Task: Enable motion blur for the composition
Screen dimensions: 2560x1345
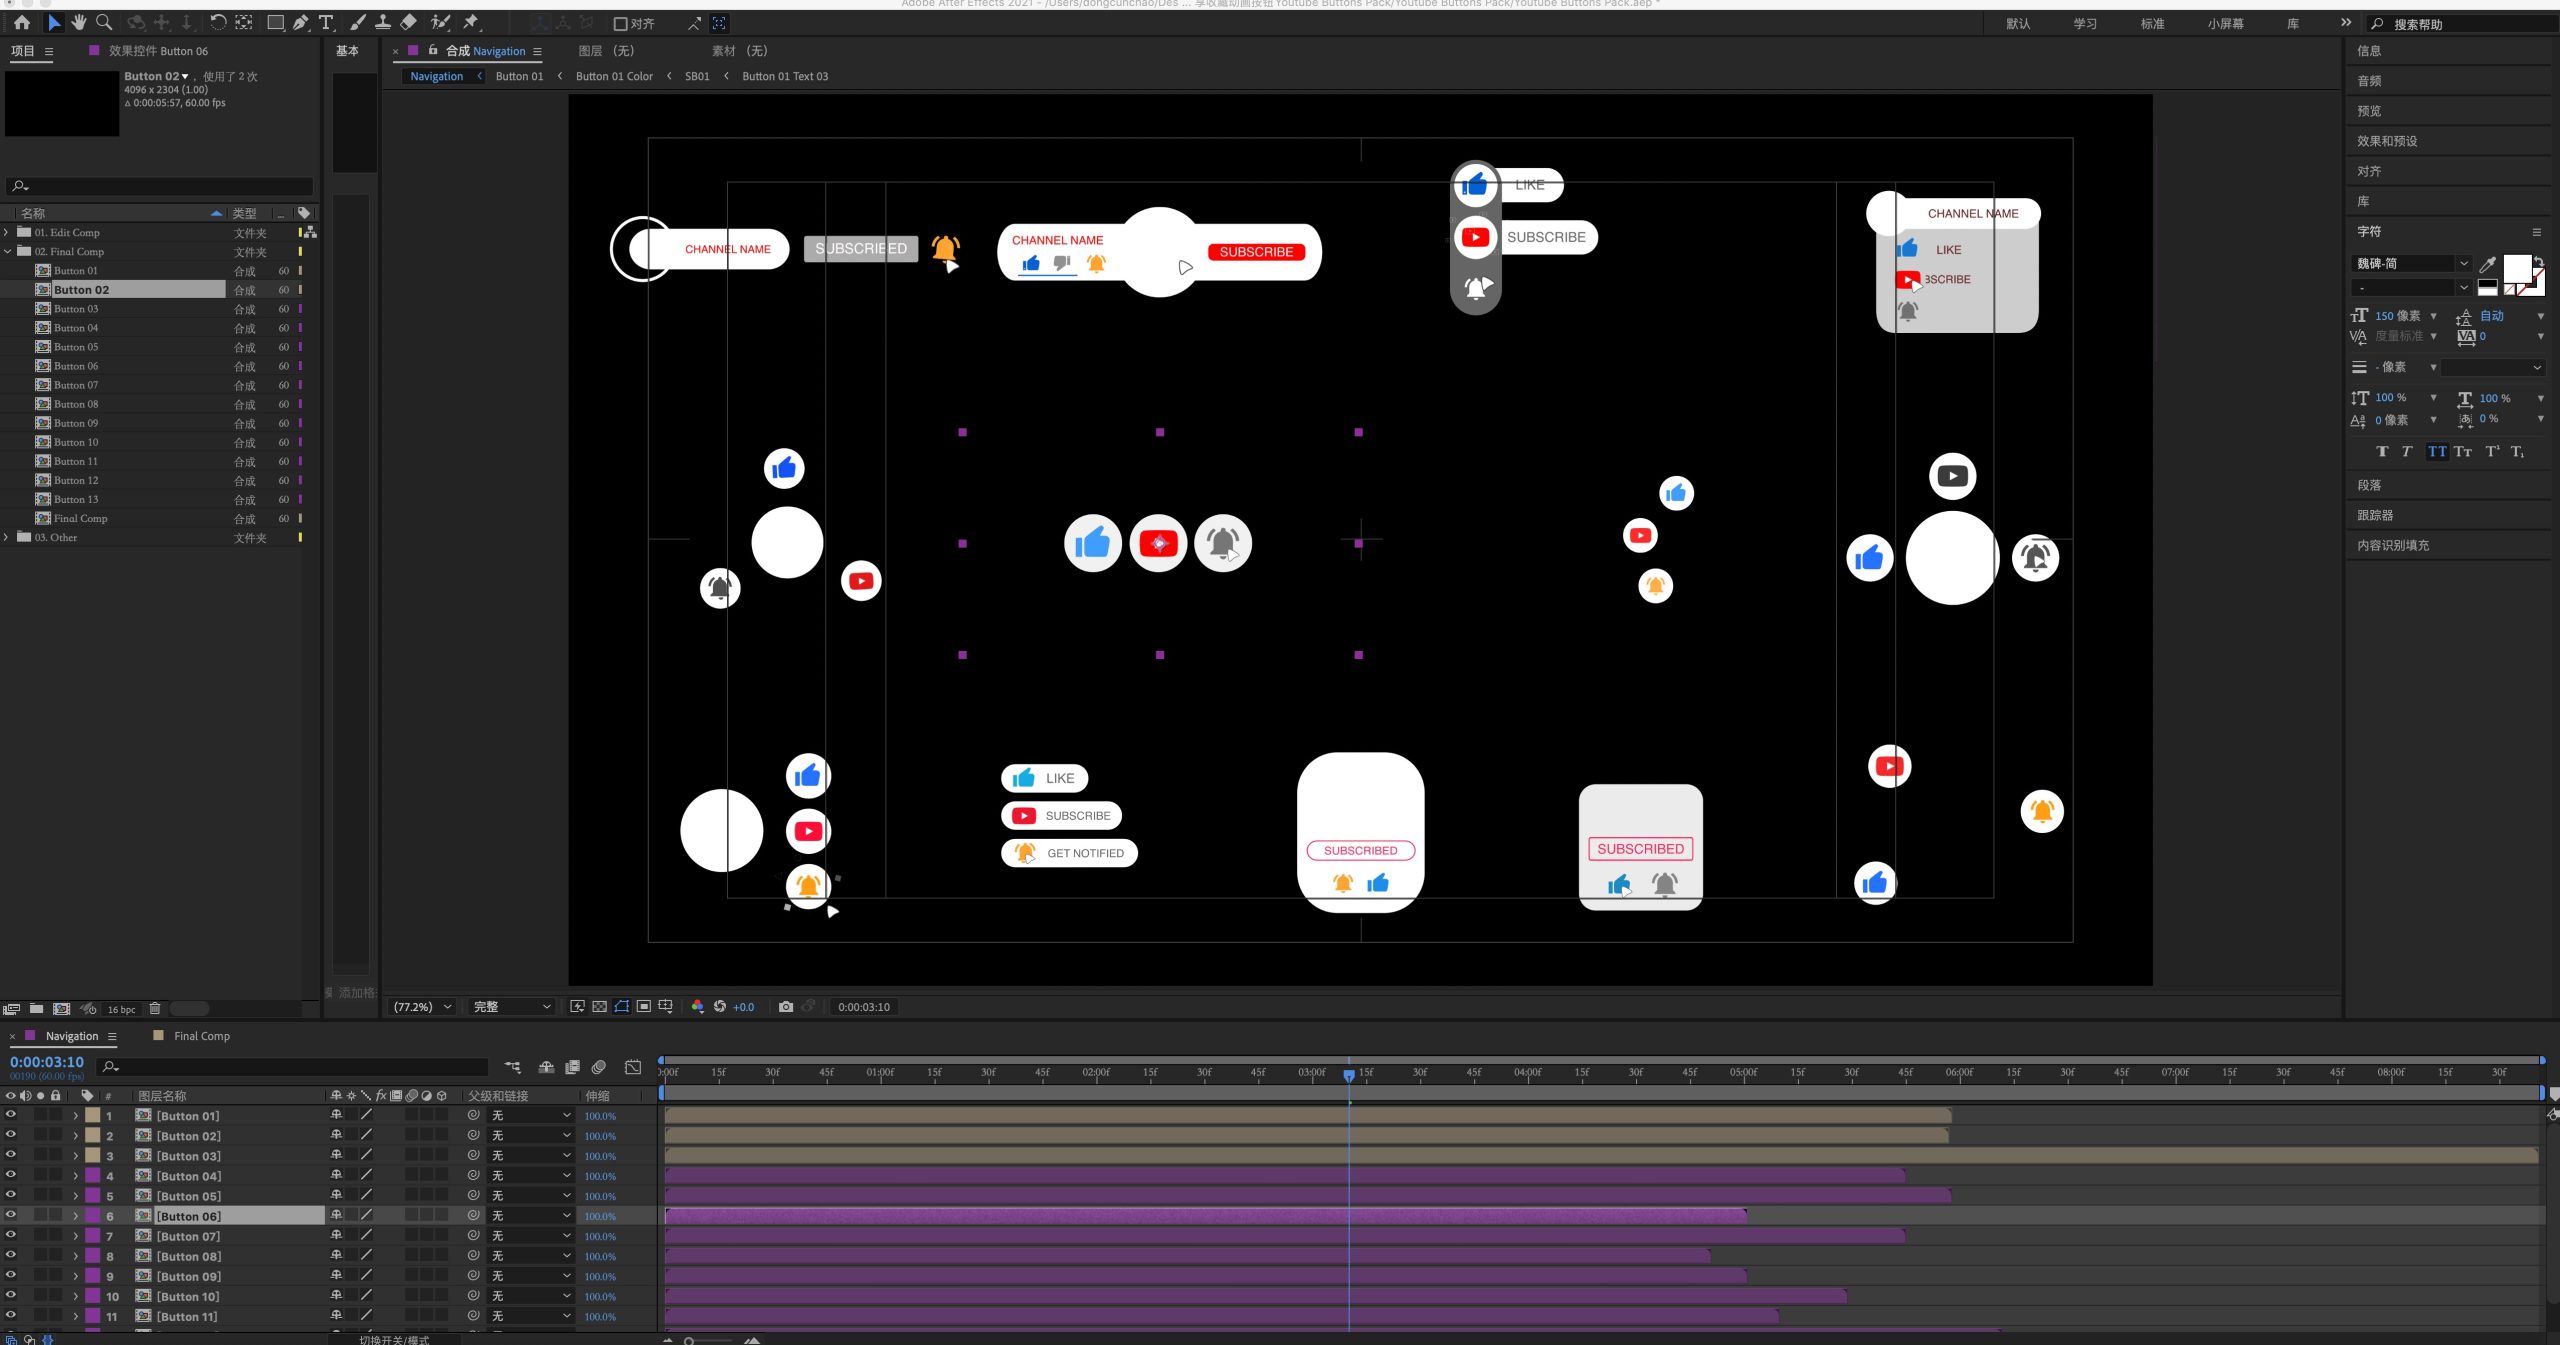Action: pos(599,1068)
